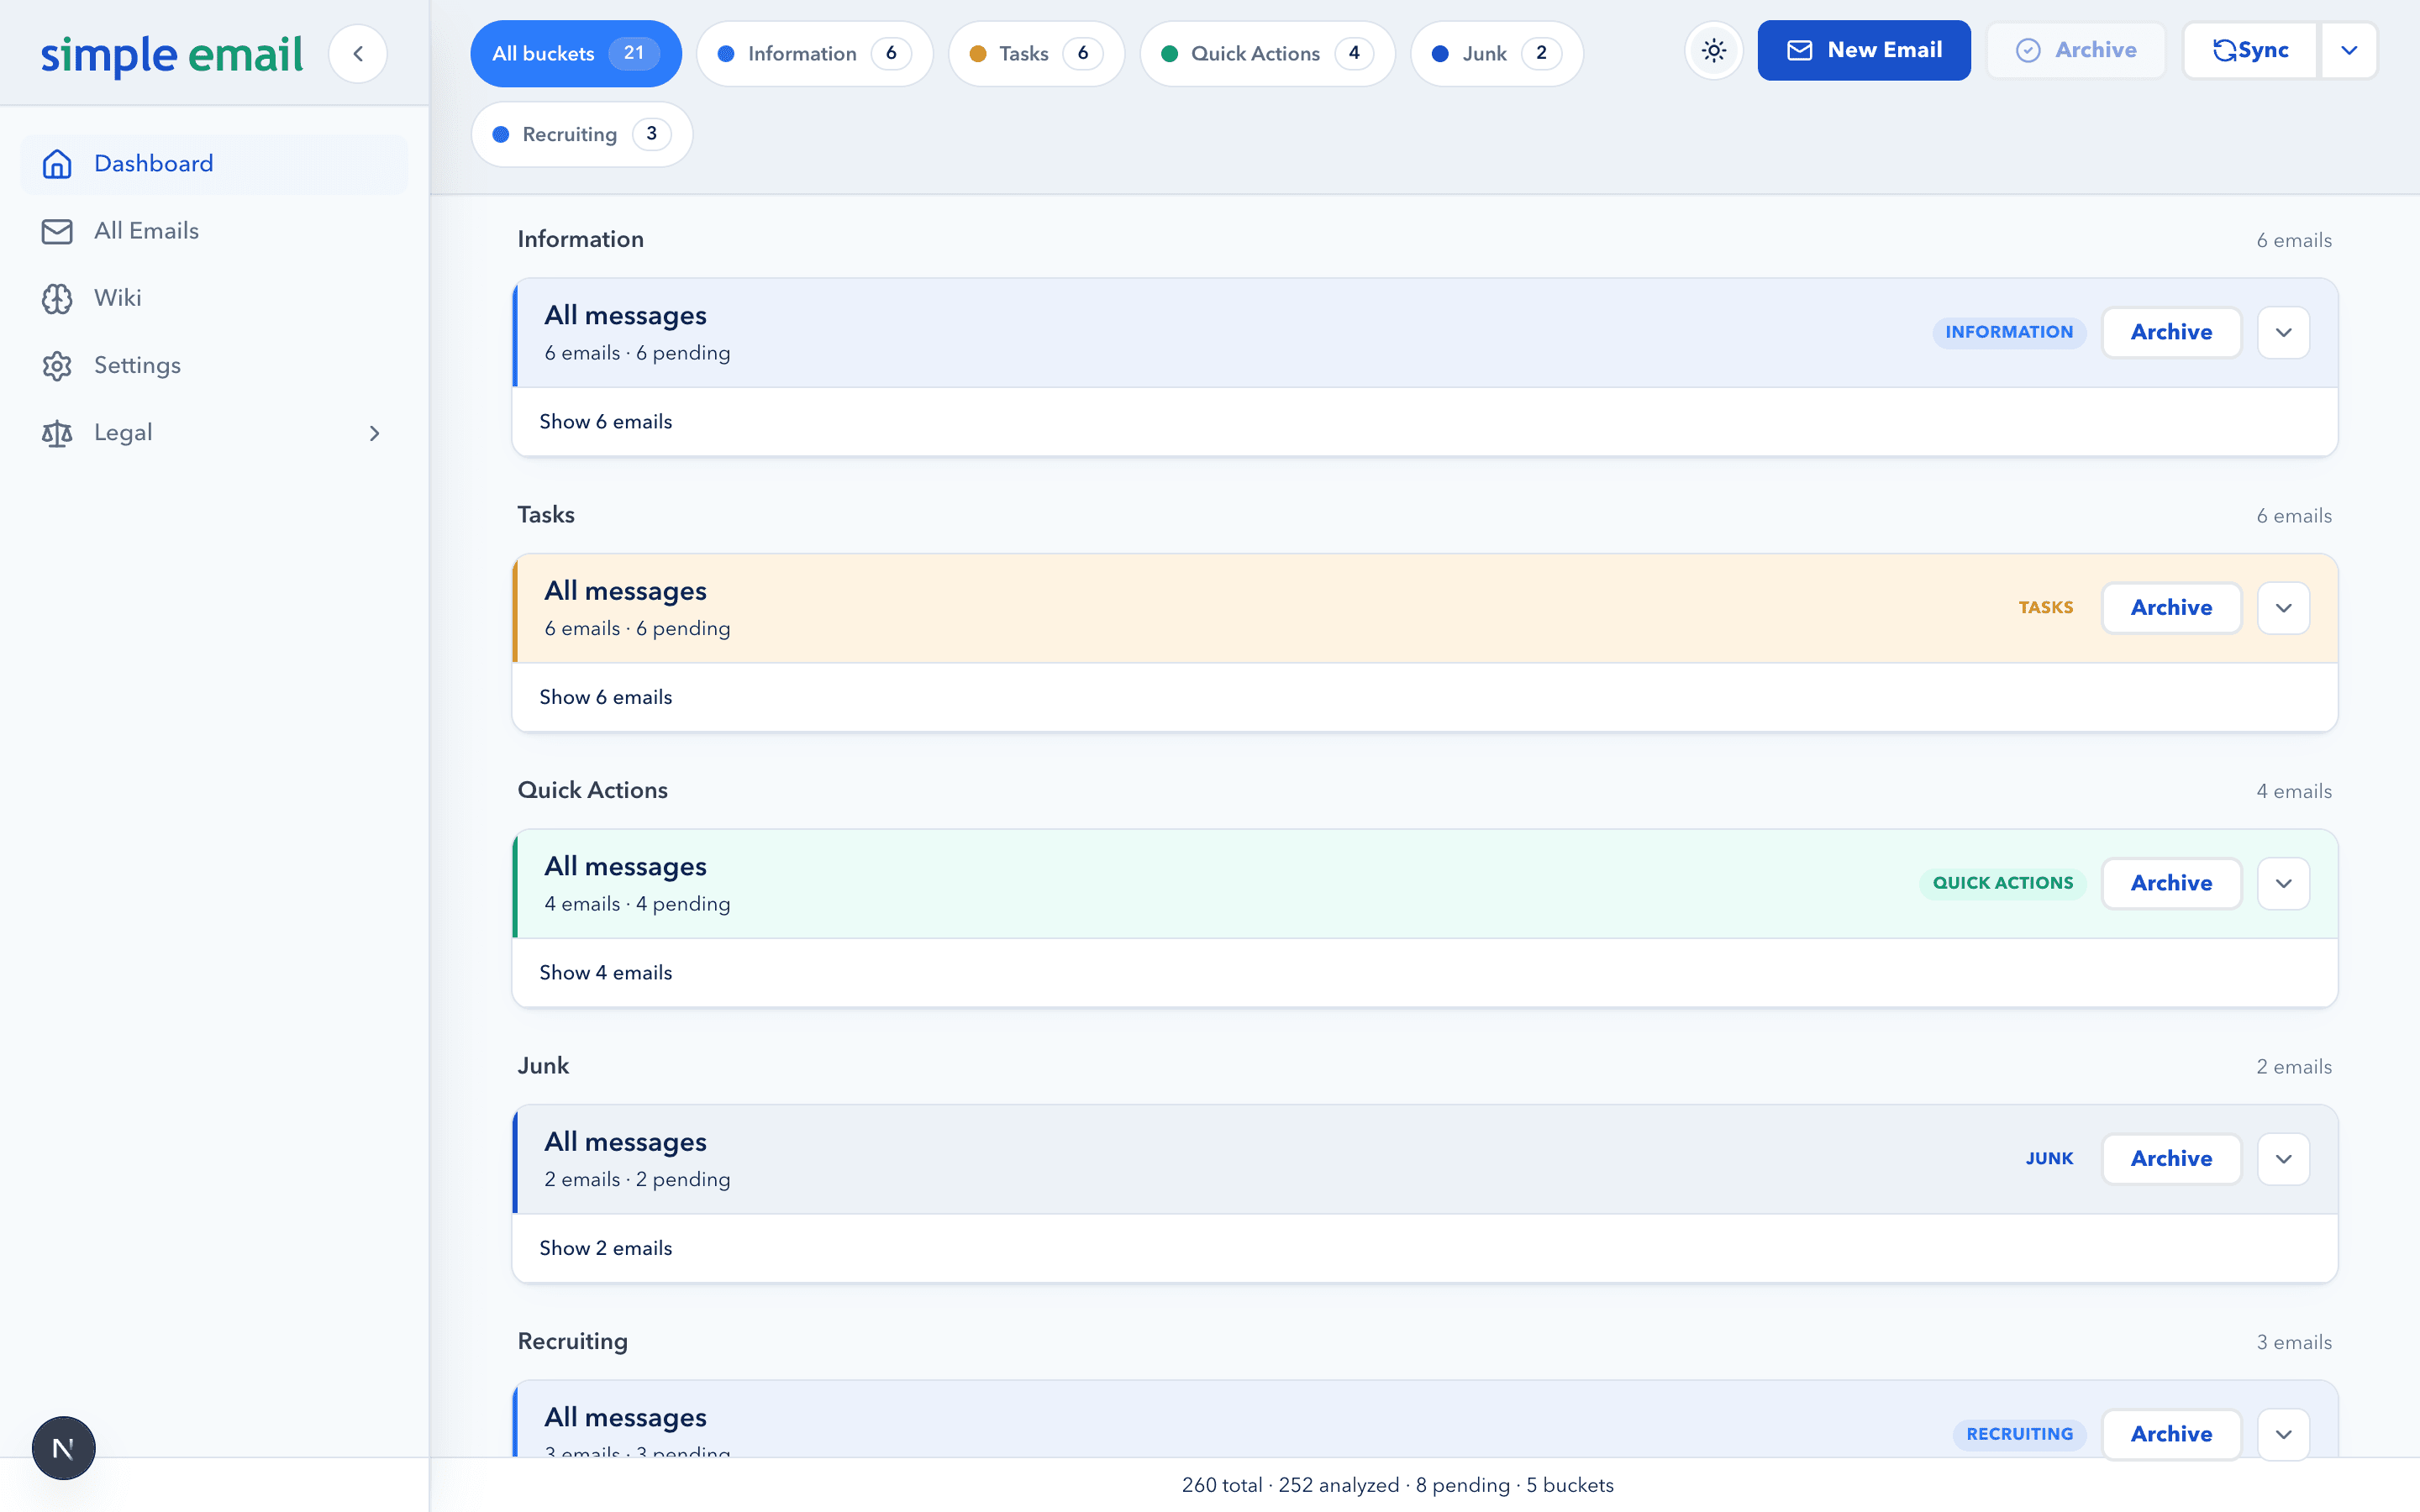This screenshot has width=2420, height=1512.
Task: Click the Junk section '2 emails' count
Action: 2293,1067
